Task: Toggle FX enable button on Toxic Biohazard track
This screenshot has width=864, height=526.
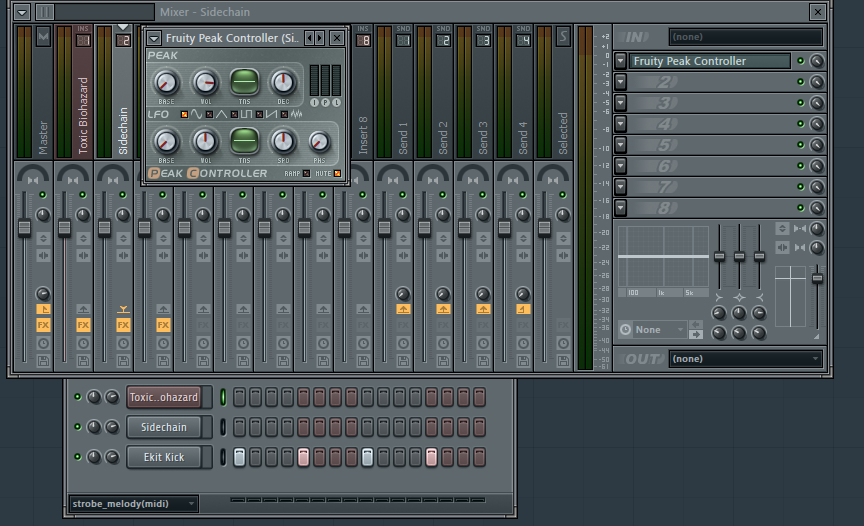Action: tap(83, 325)
